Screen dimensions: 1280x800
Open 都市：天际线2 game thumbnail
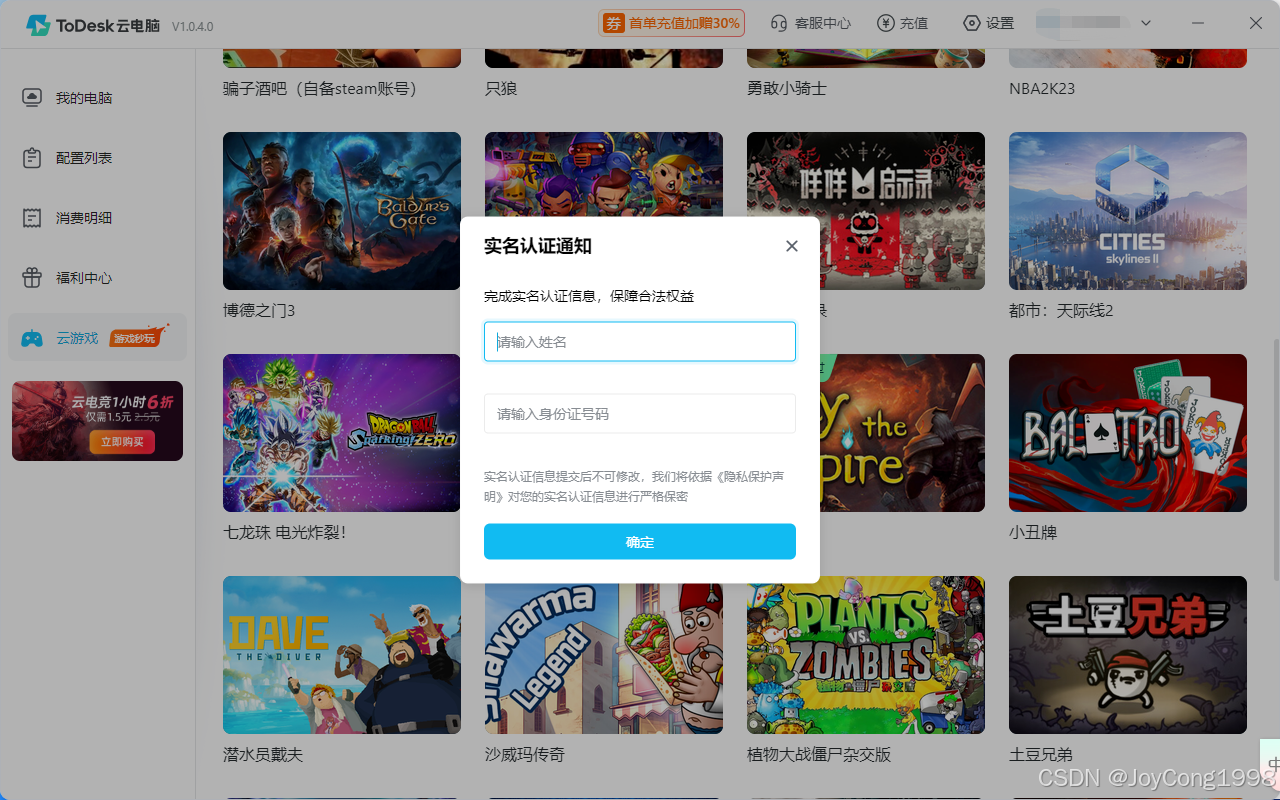click(x=1128, y=211)
